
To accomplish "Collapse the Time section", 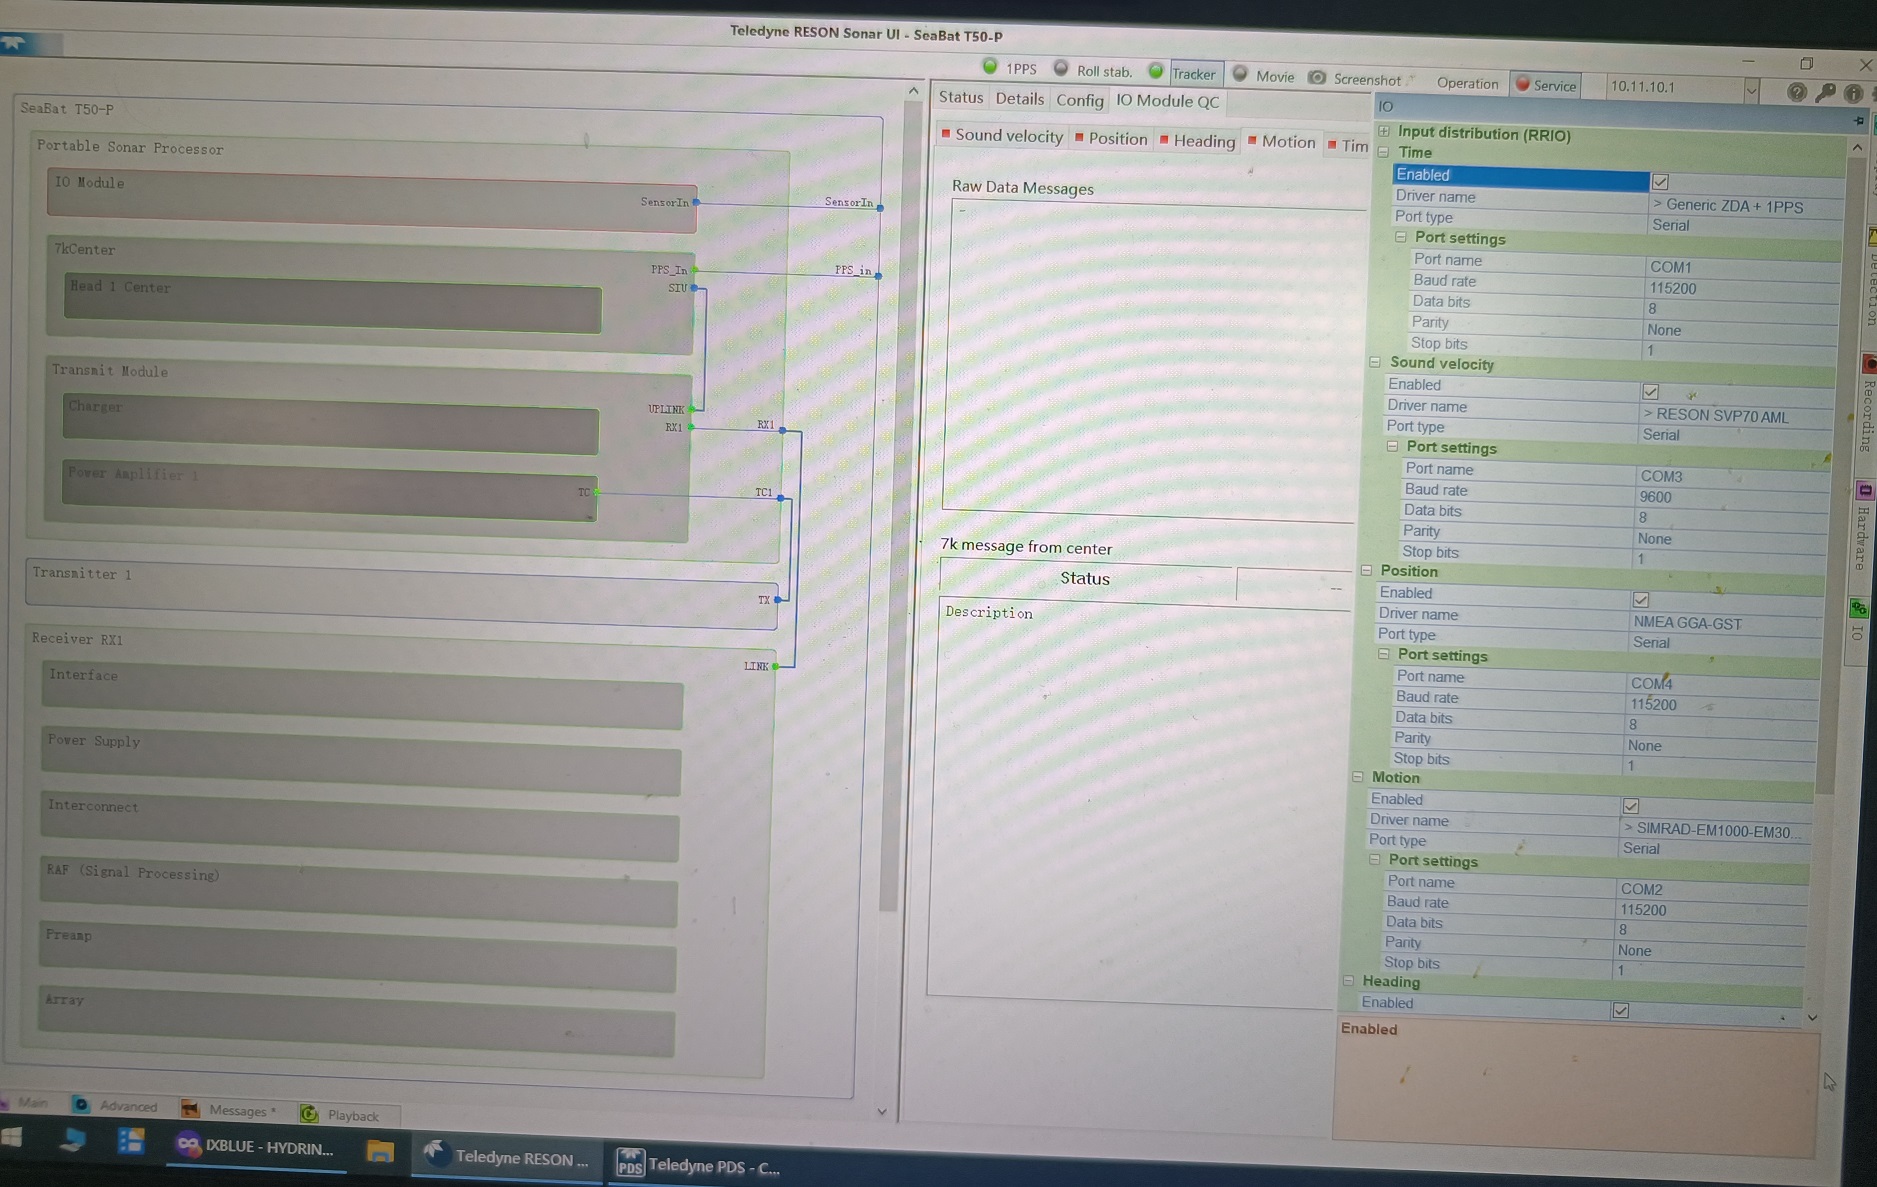I will [x=1385, y=152].
